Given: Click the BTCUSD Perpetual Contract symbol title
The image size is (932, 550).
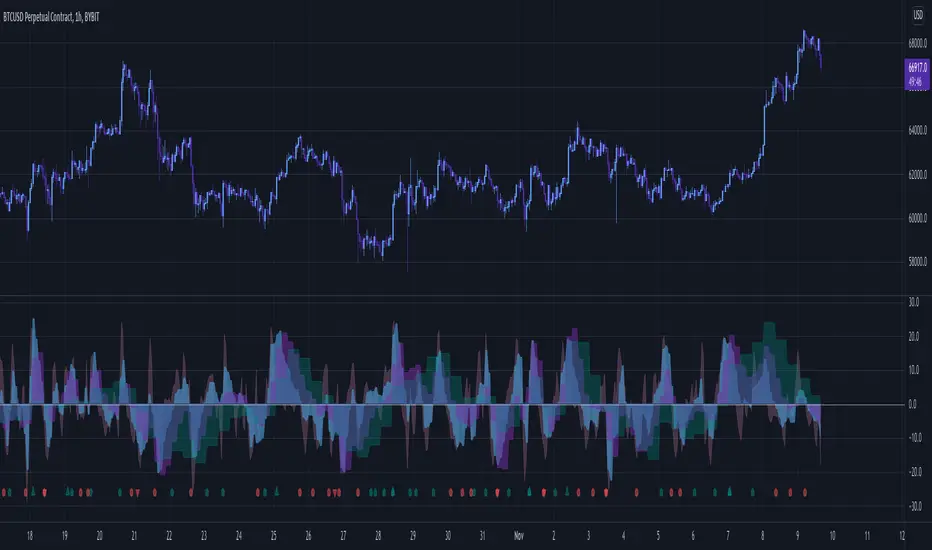Looking at the screenshot, I should pyautogui.click(x=70, y=11).
